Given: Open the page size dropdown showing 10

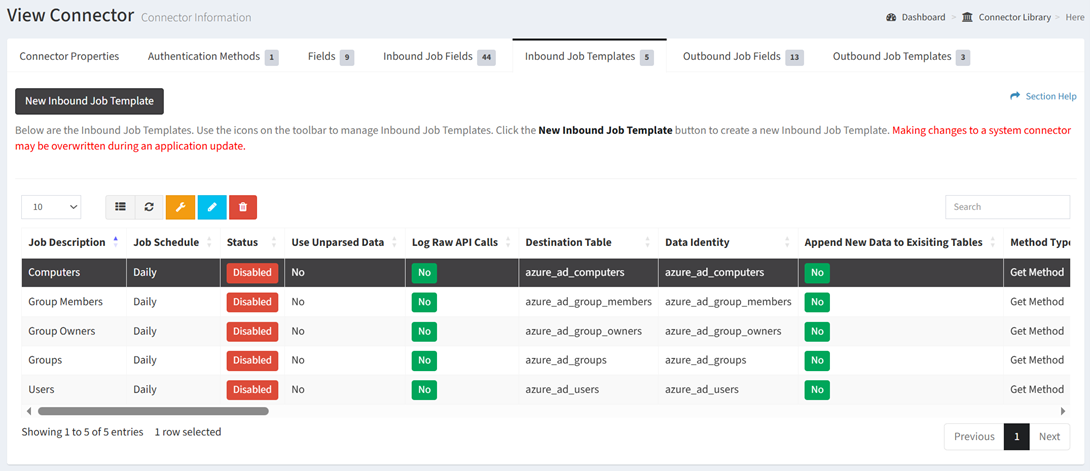Looking at the screenshot, I should click(51, 207).
